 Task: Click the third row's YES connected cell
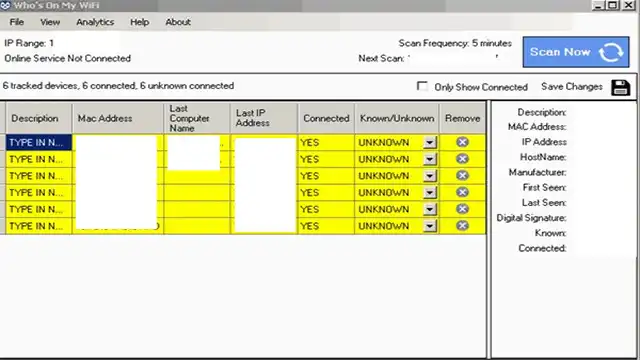(326, 176)
